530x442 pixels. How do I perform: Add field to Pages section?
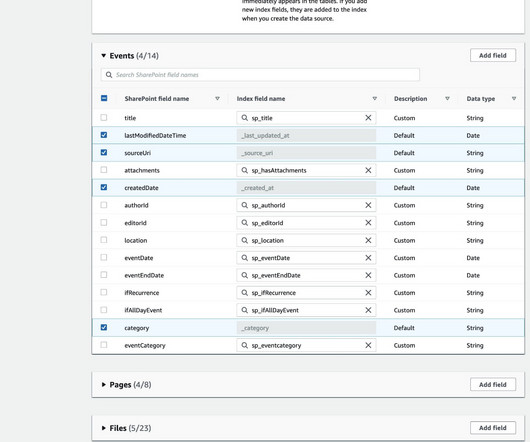(493, 385)
